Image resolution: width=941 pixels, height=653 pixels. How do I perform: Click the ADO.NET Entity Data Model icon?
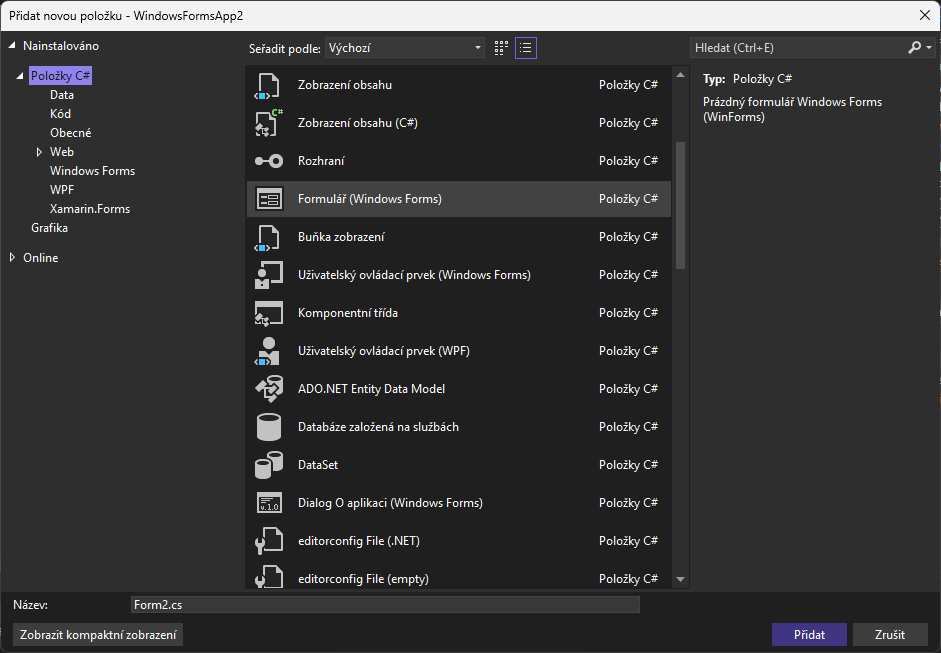pyautogui.click(x=269, y=389)
